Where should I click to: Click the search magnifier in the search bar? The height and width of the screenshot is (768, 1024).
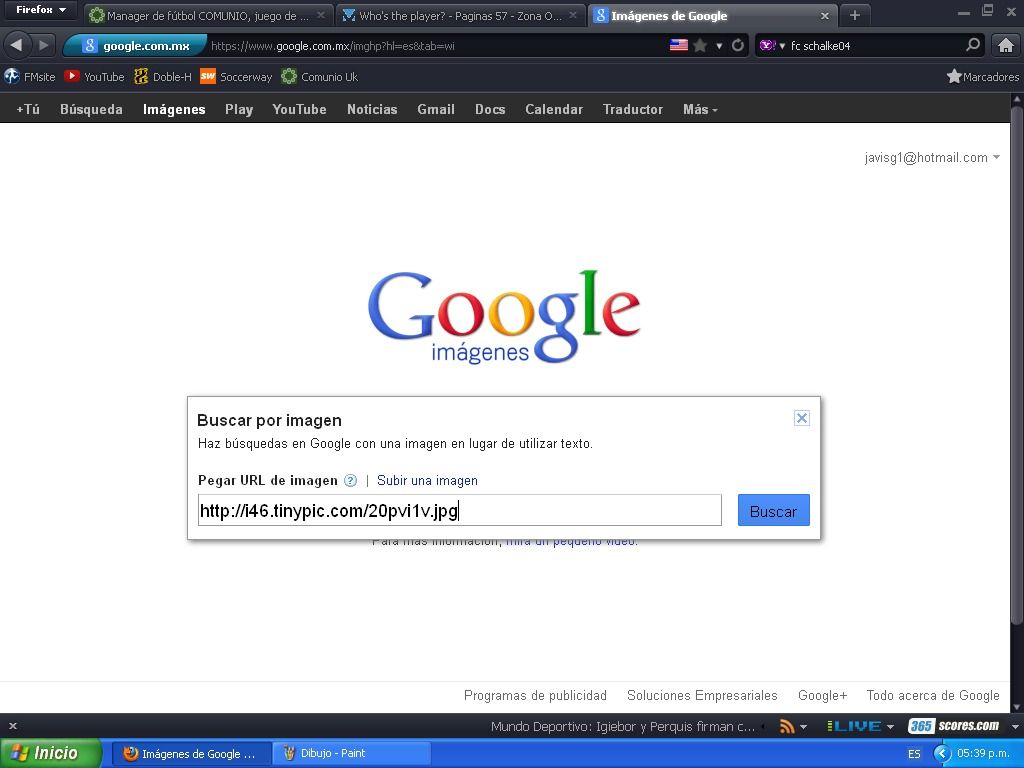pyautogui.click(x=972, y=45)
